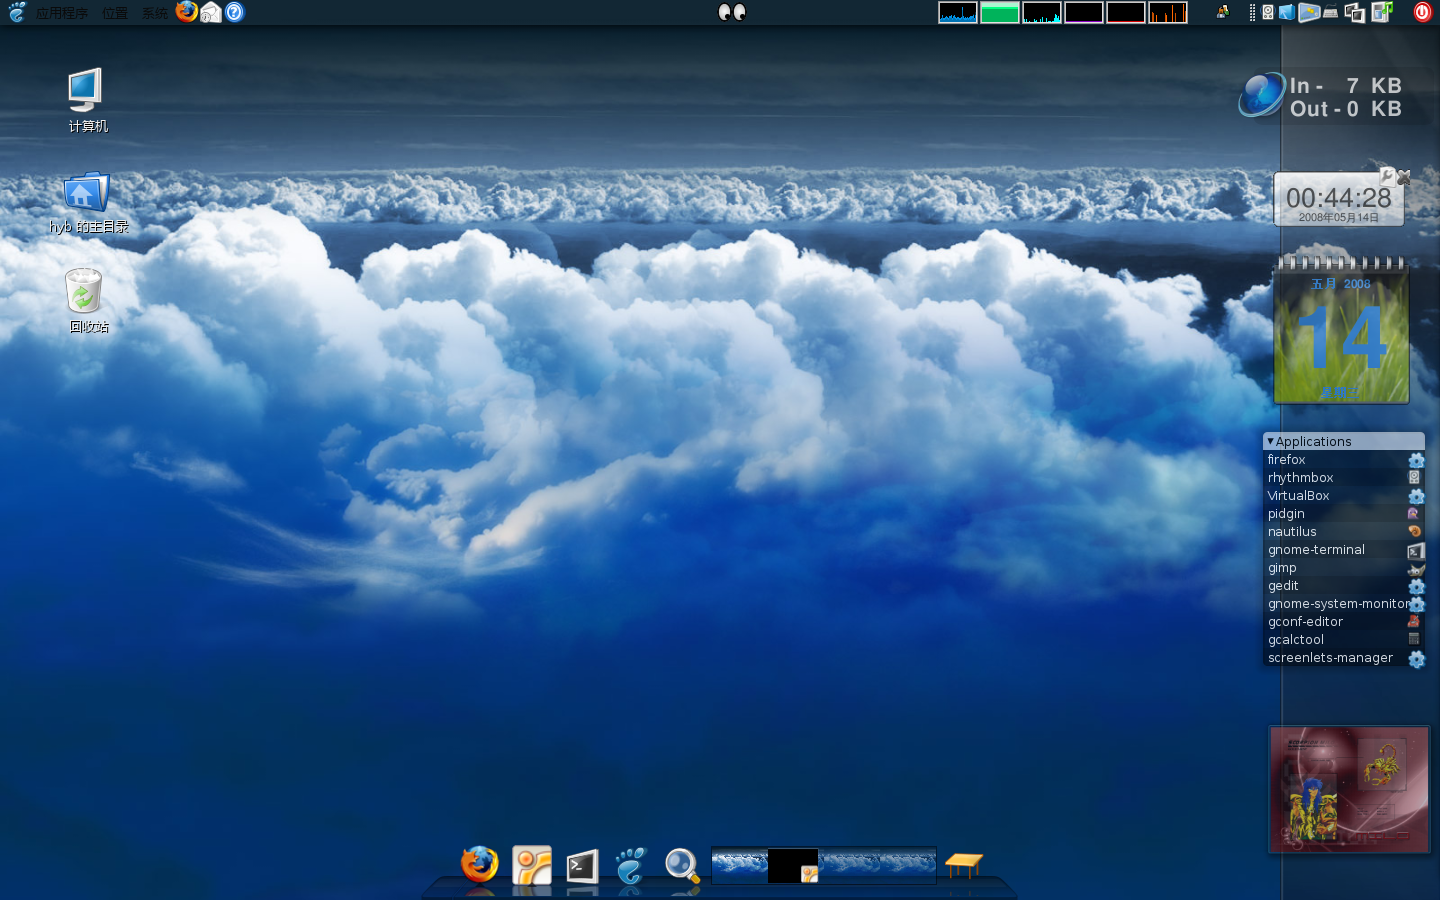
Task: Click the show desktop table icon in dock
Action: click(x=964, y=865)
